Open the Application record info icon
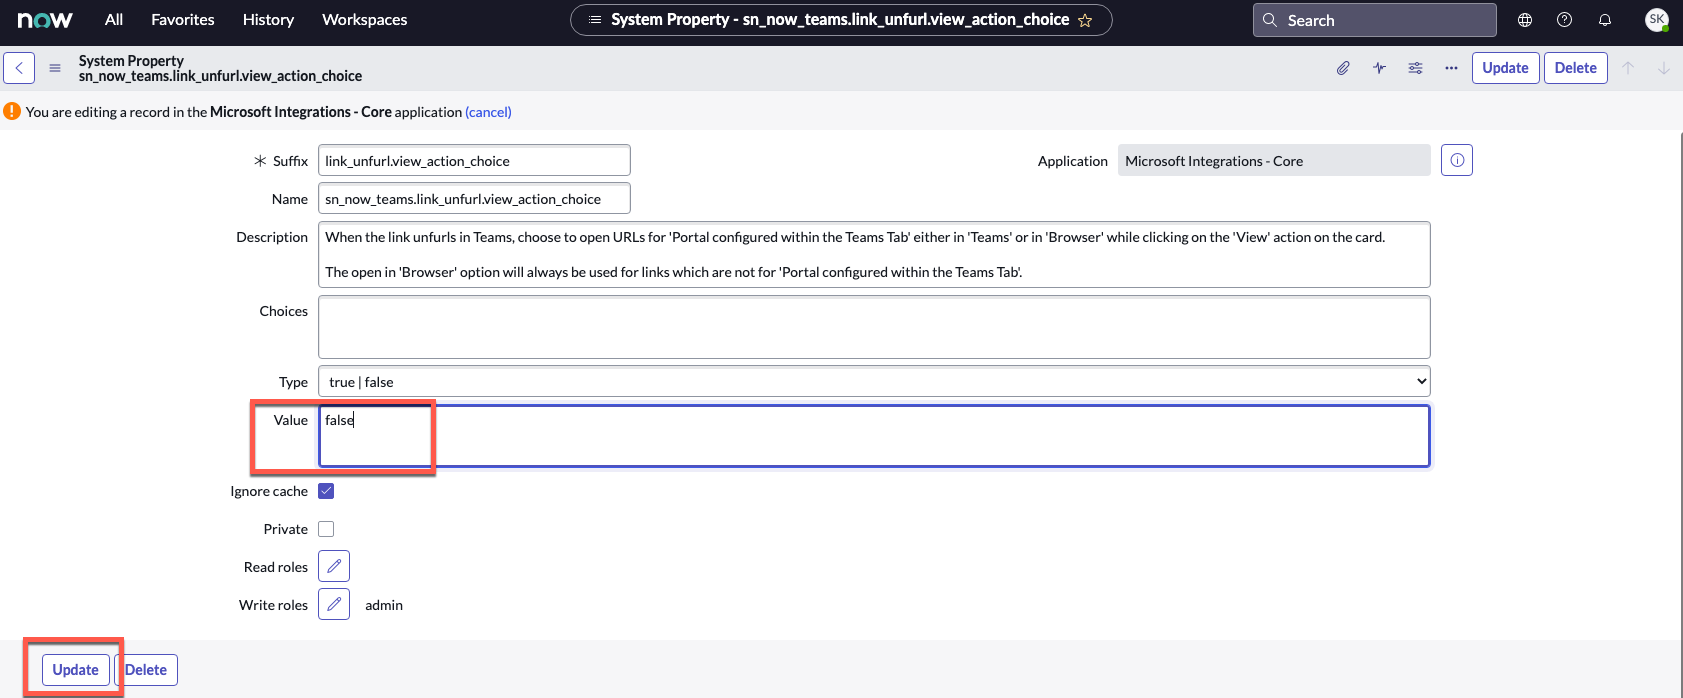The width and height of the screenshot is (1683, 698). coord(1457,160)
